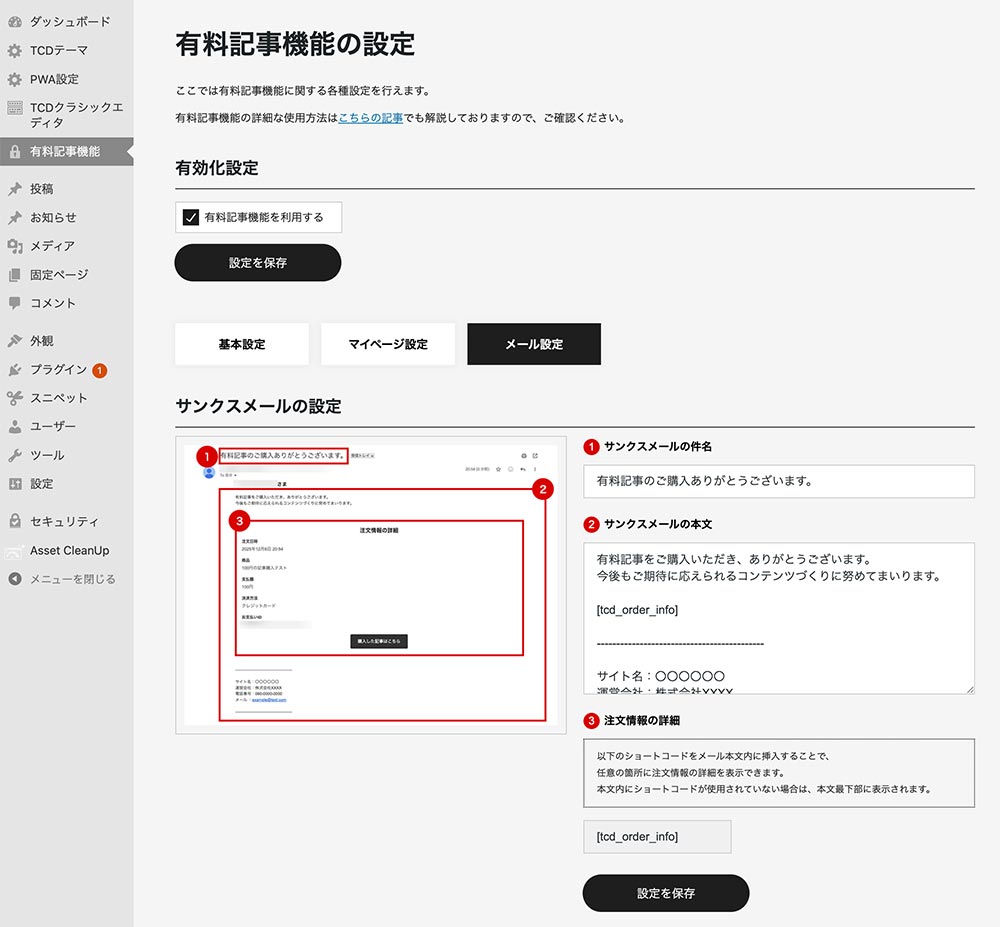Image resolution: width=1000 pixels, height=927 pixels.
Task: Click the upper 設定を保存 button
Action: click(x=258, y=263)
